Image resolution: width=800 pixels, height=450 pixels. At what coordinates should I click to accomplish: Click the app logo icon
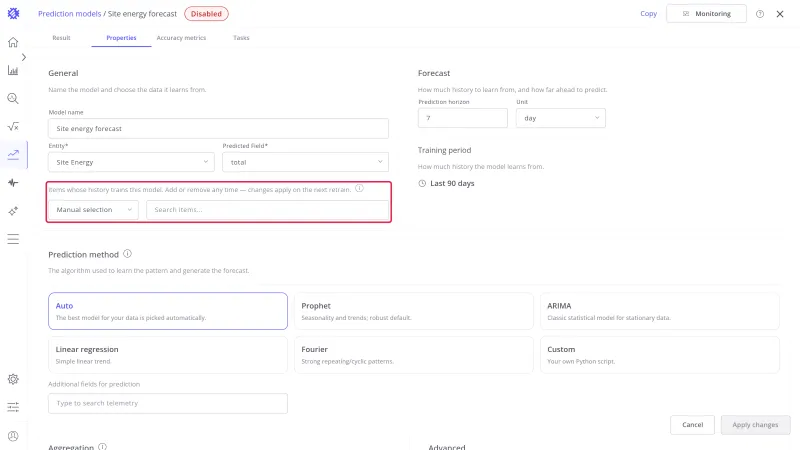coord(13,14)
